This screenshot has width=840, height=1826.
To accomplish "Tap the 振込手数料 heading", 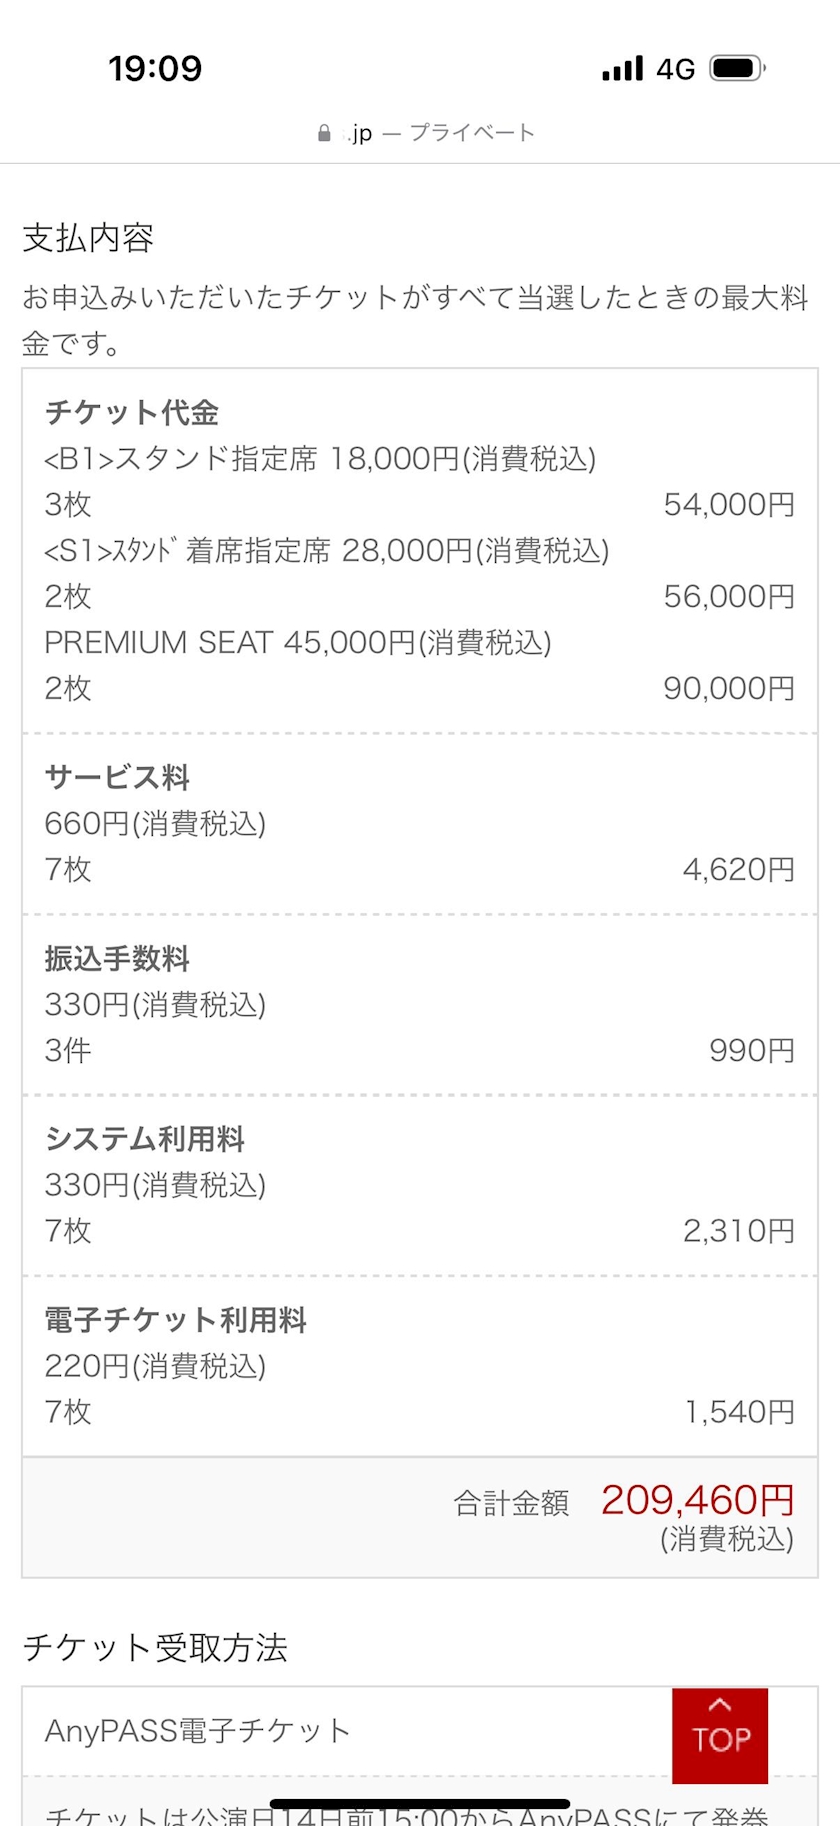I will pyautogui.click(x=117, y=958).
